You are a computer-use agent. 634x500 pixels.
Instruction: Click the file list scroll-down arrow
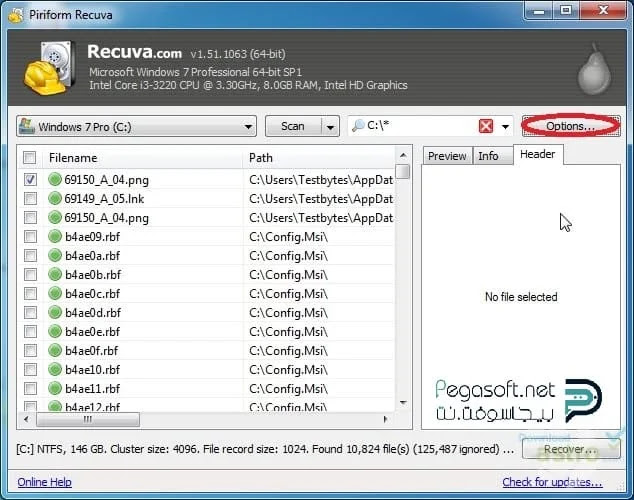[x=403, y=403]
